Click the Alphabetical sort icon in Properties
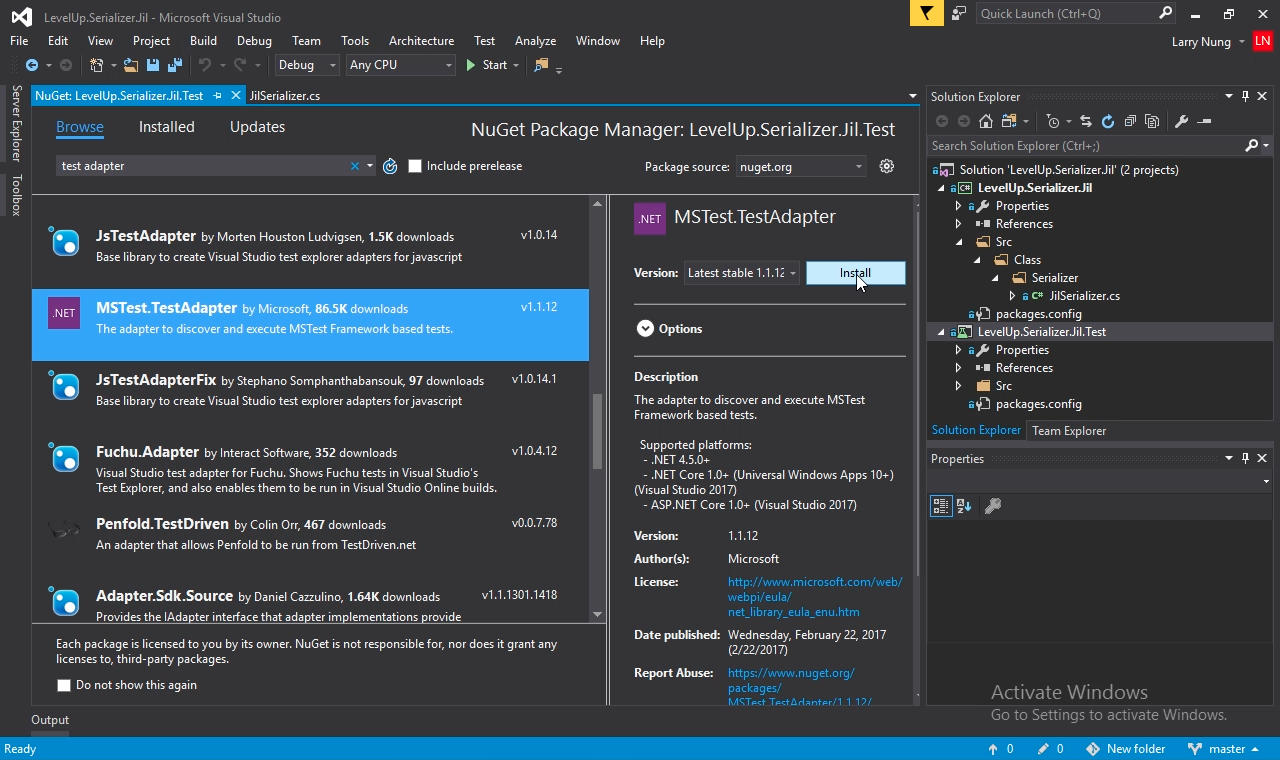 (964, 506)
